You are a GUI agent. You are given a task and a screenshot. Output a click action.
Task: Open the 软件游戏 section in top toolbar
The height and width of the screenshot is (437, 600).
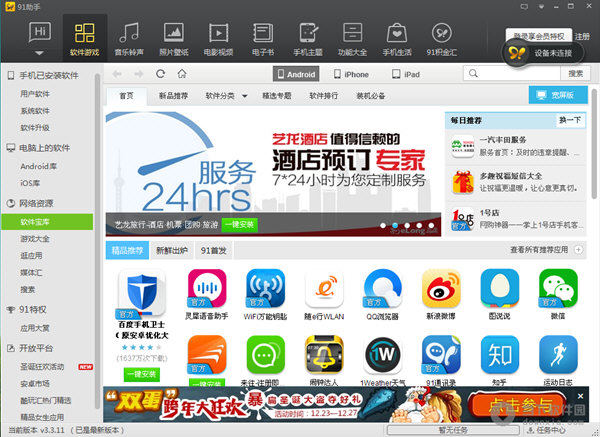pyautogui.click(x=85, y=39)
